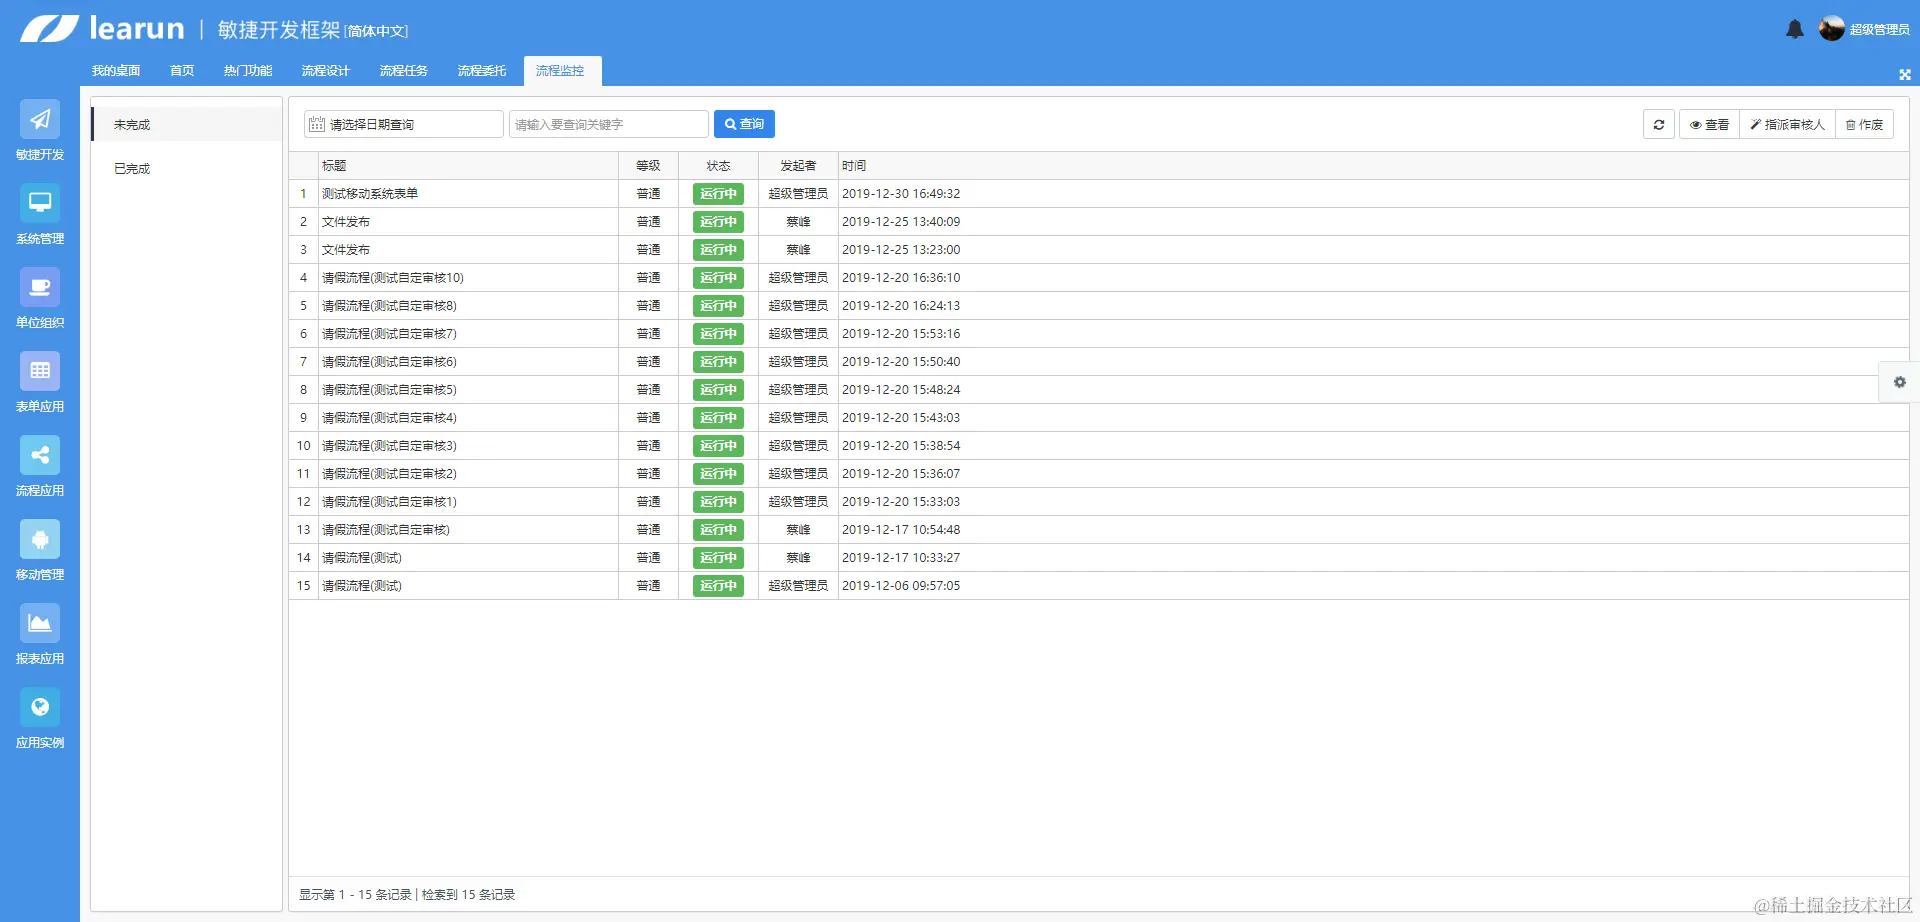This screenshot has height=922, width=1920.
Task: Switch to the 首页 tab
Action: pos(182,71)
